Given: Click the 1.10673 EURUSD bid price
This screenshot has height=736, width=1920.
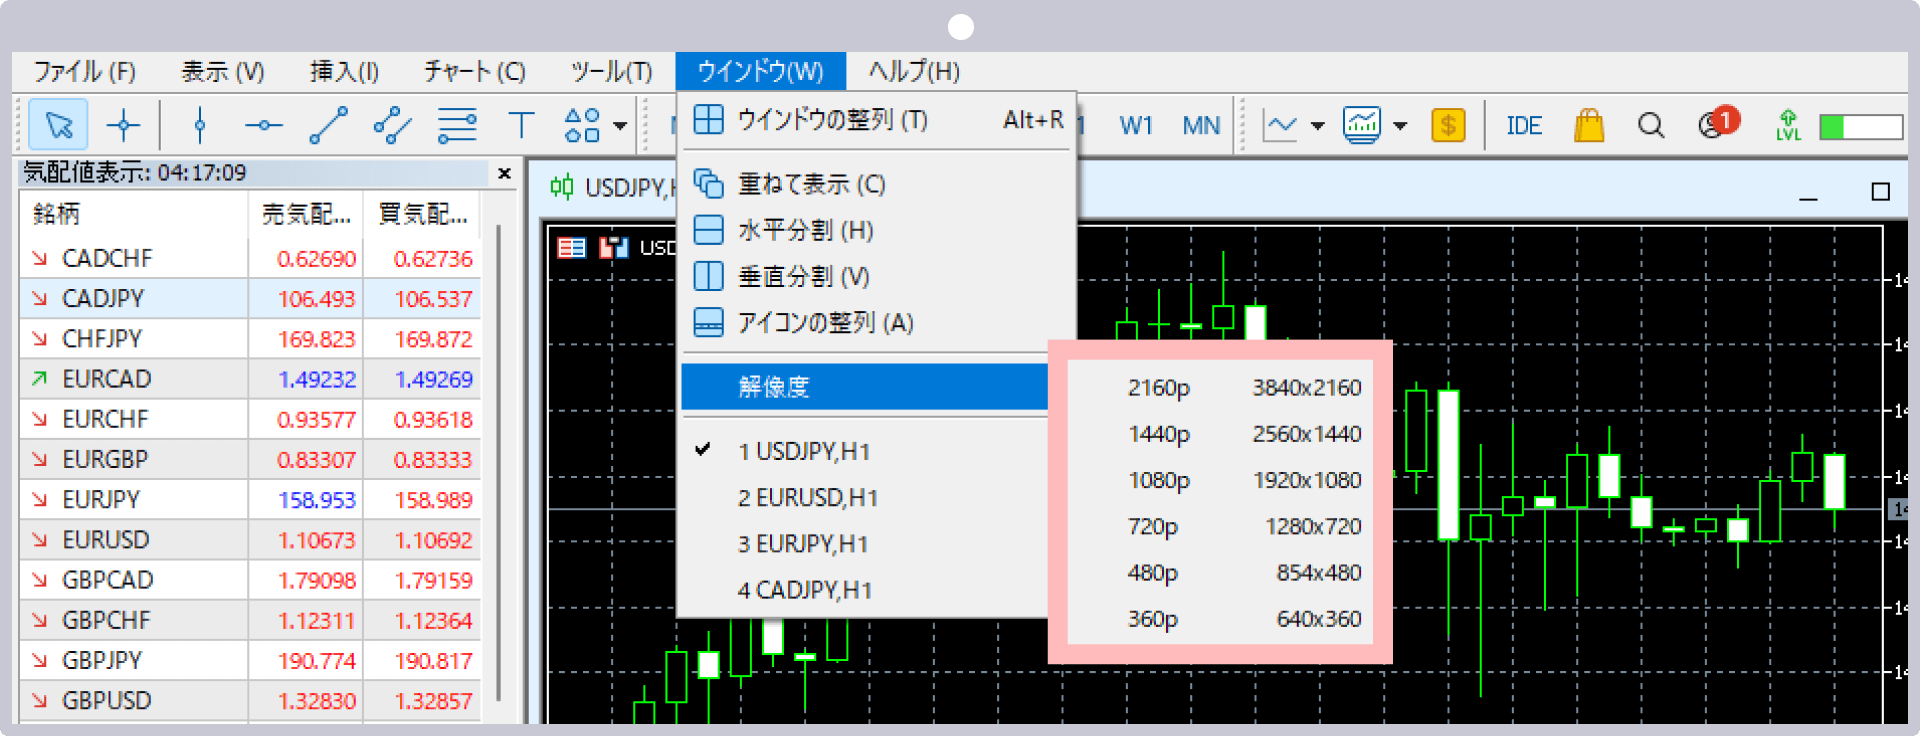Looking at the screenshot, I should tap(316, 540).
